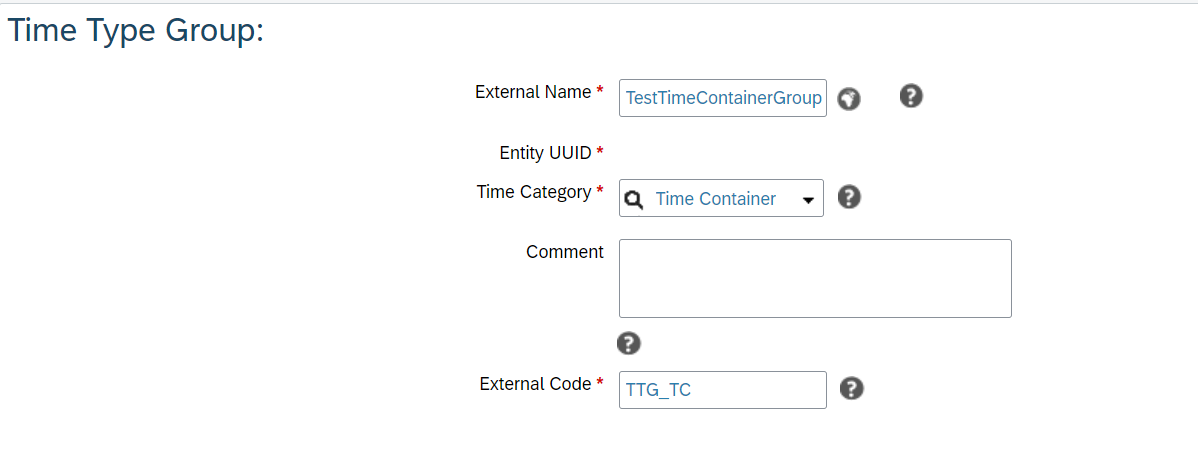Click the magnifier icon in Time Category
The height and width of the screenshot is (462, 1198).
point(634,200)
